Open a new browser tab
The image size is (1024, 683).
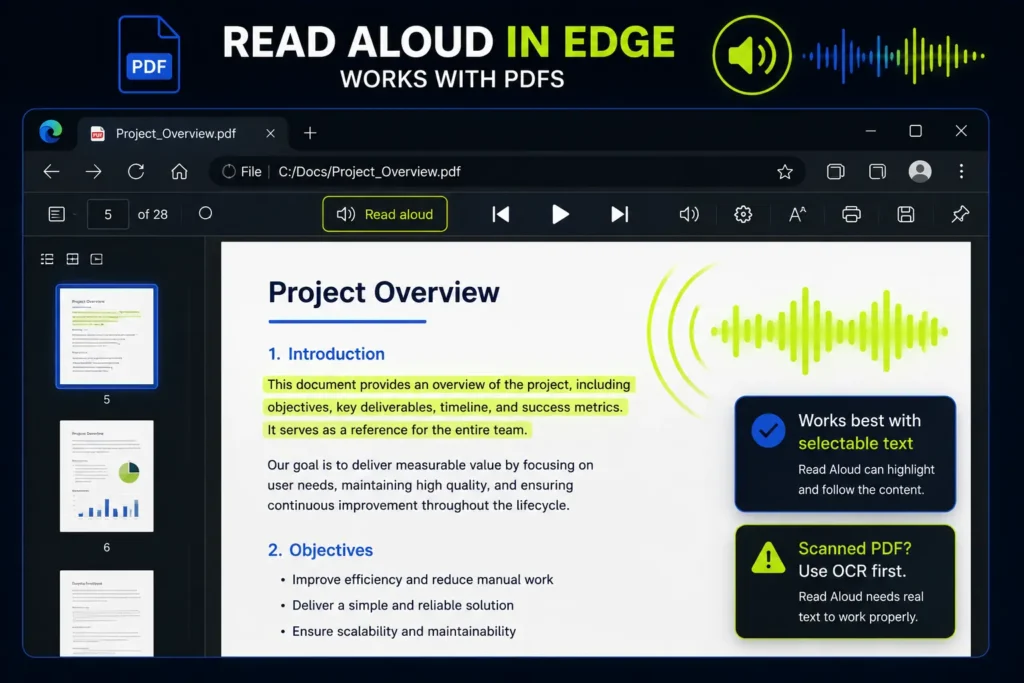pyautogui.click(x=310, y=133)
